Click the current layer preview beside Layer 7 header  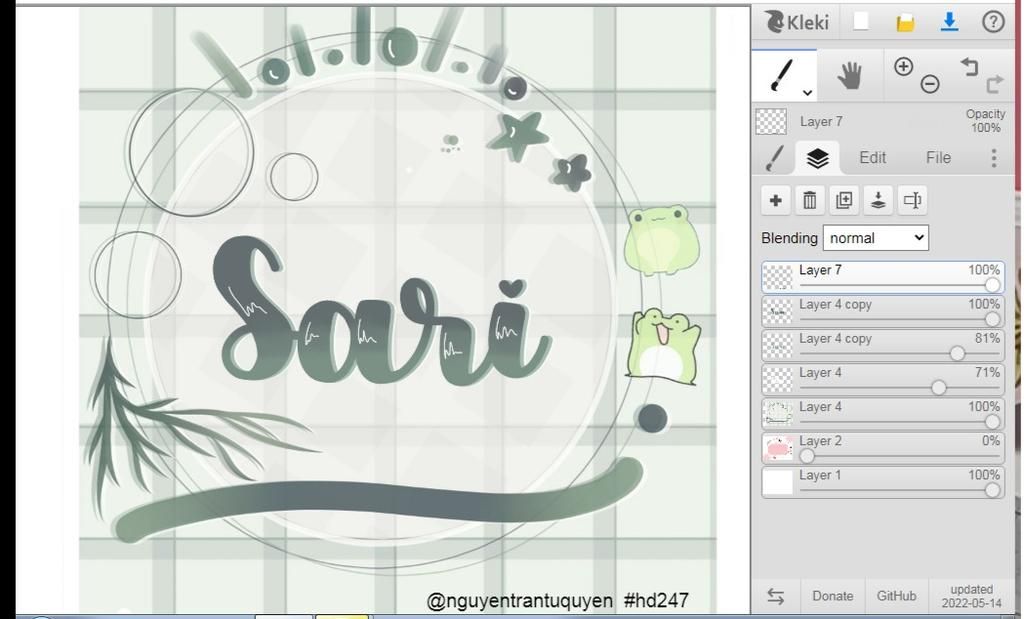click(771, 121)
